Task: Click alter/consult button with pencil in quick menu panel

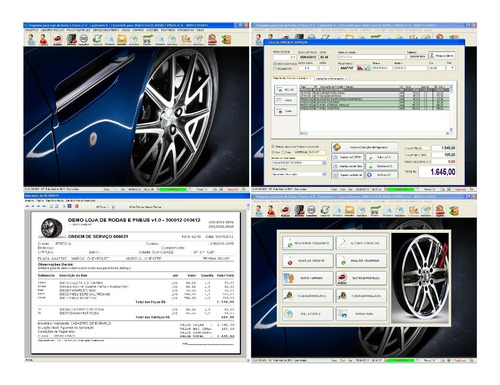Action: (362, 243)
